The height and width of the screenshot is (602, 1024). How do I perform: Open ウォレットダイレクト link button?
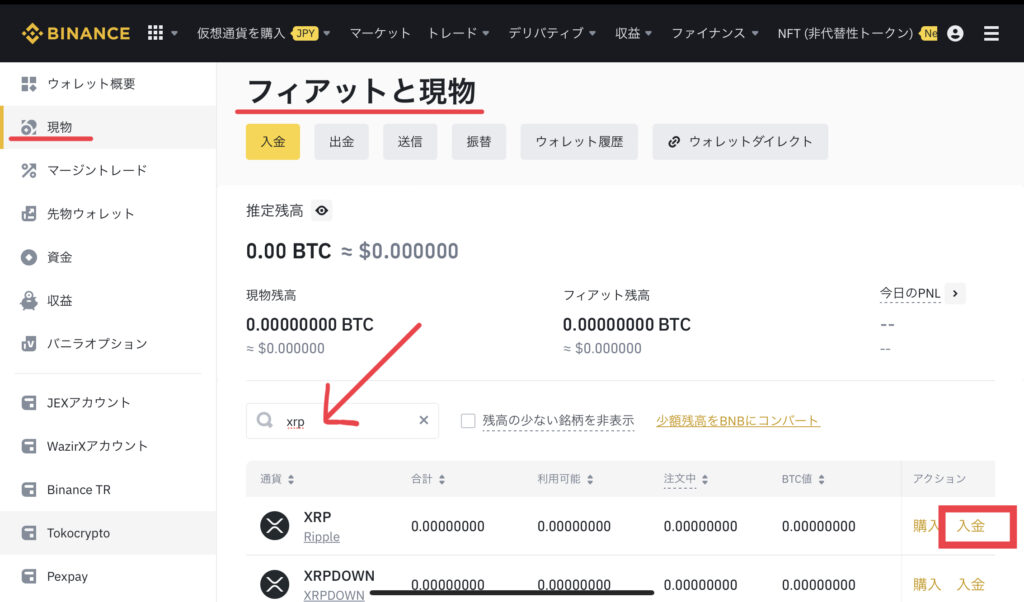tap(741, 142)
